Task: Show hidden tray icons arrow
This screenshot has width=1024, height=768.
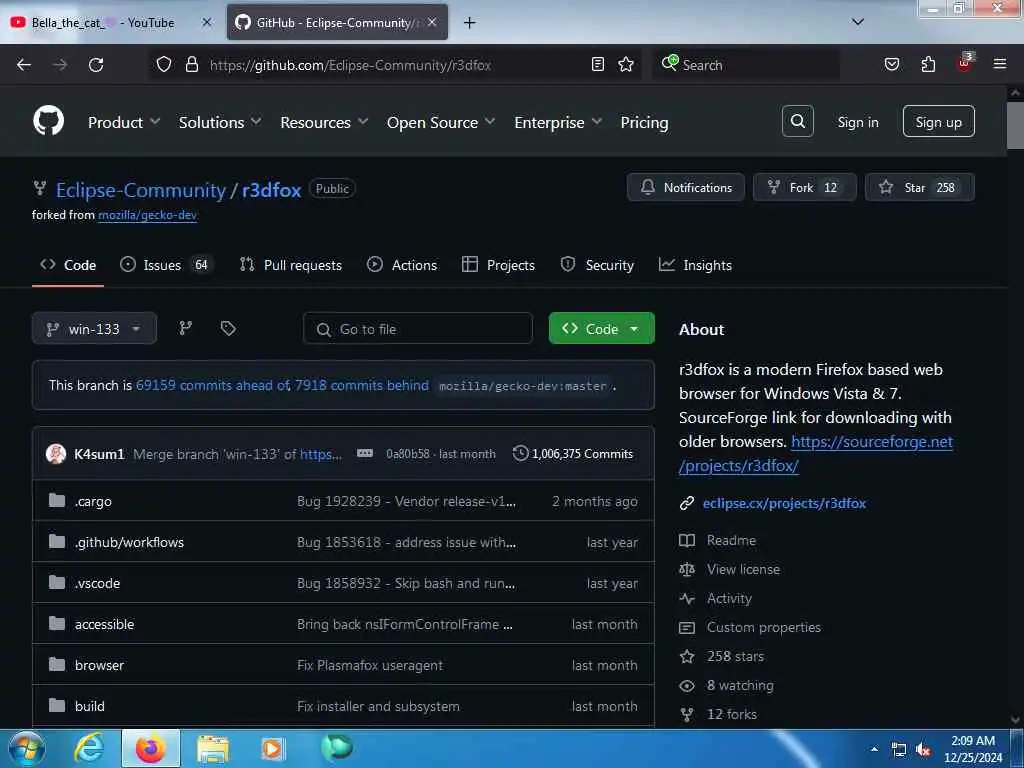Action: click(874, 749)
